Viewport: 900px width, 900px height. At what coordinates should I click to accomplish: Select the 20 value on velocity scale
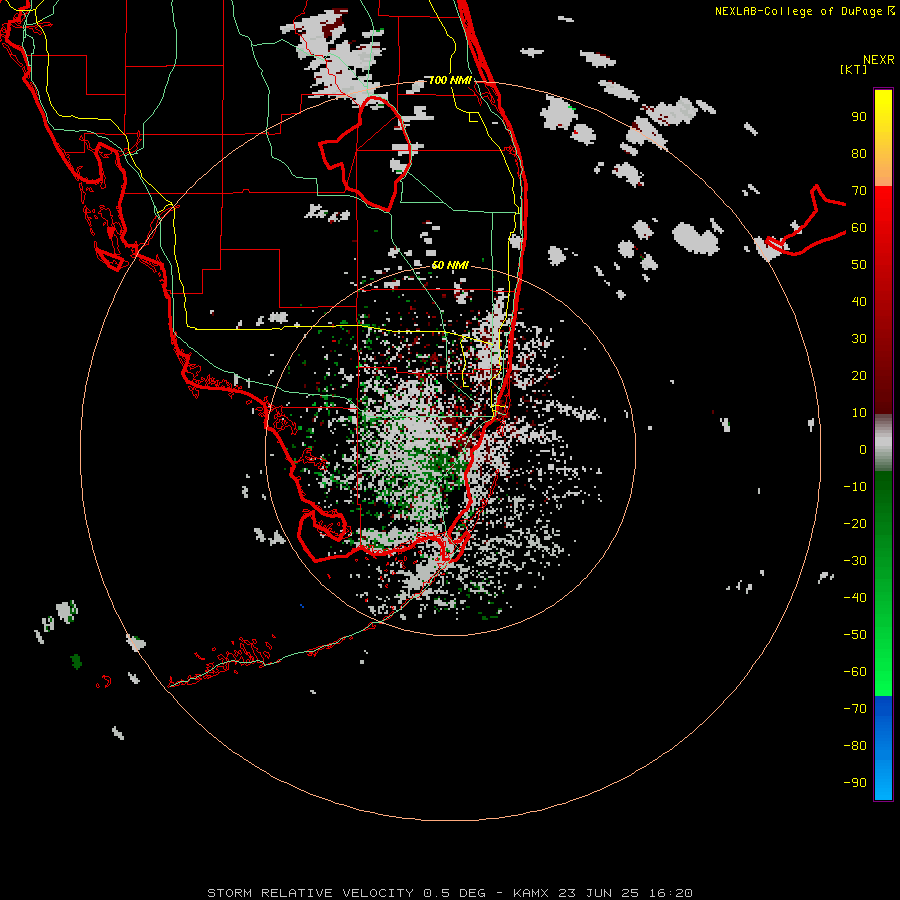pos(859,375)
